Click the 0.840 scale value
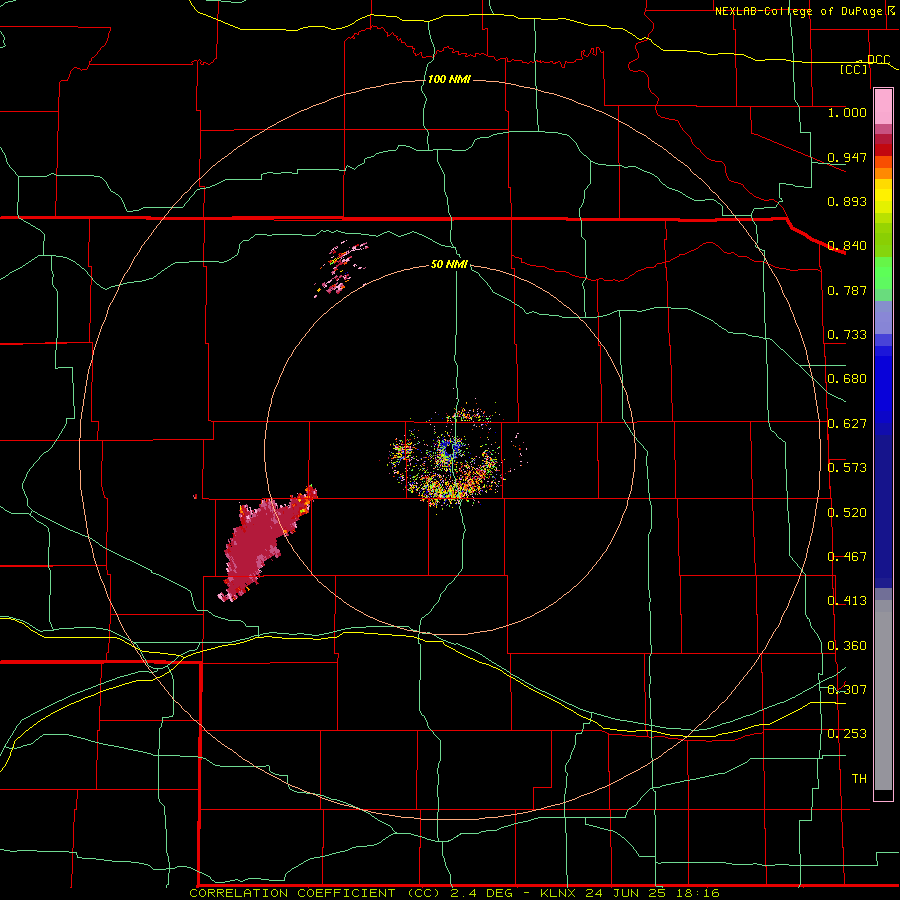The height and width of the screenshot is (900, 900). coord(847,246)
